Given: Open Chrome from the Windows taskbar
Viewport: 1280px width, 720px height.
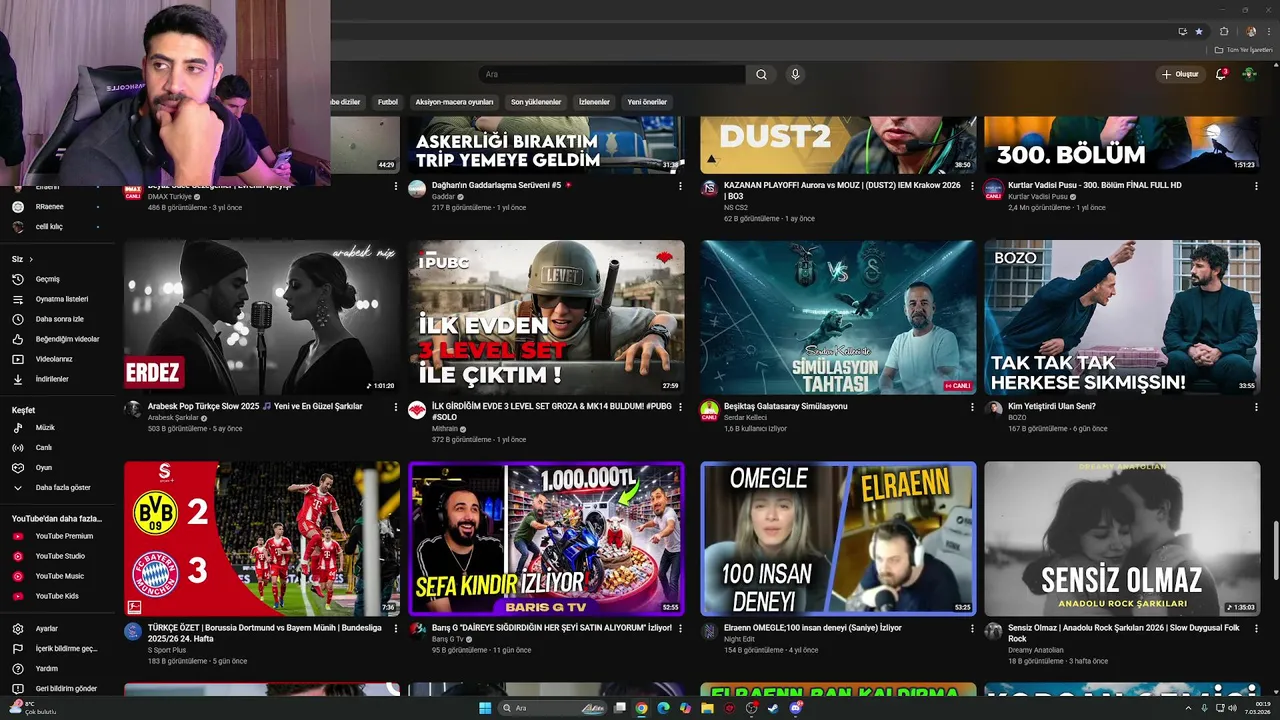Looking at the screenshot, I should click(641, 708).
